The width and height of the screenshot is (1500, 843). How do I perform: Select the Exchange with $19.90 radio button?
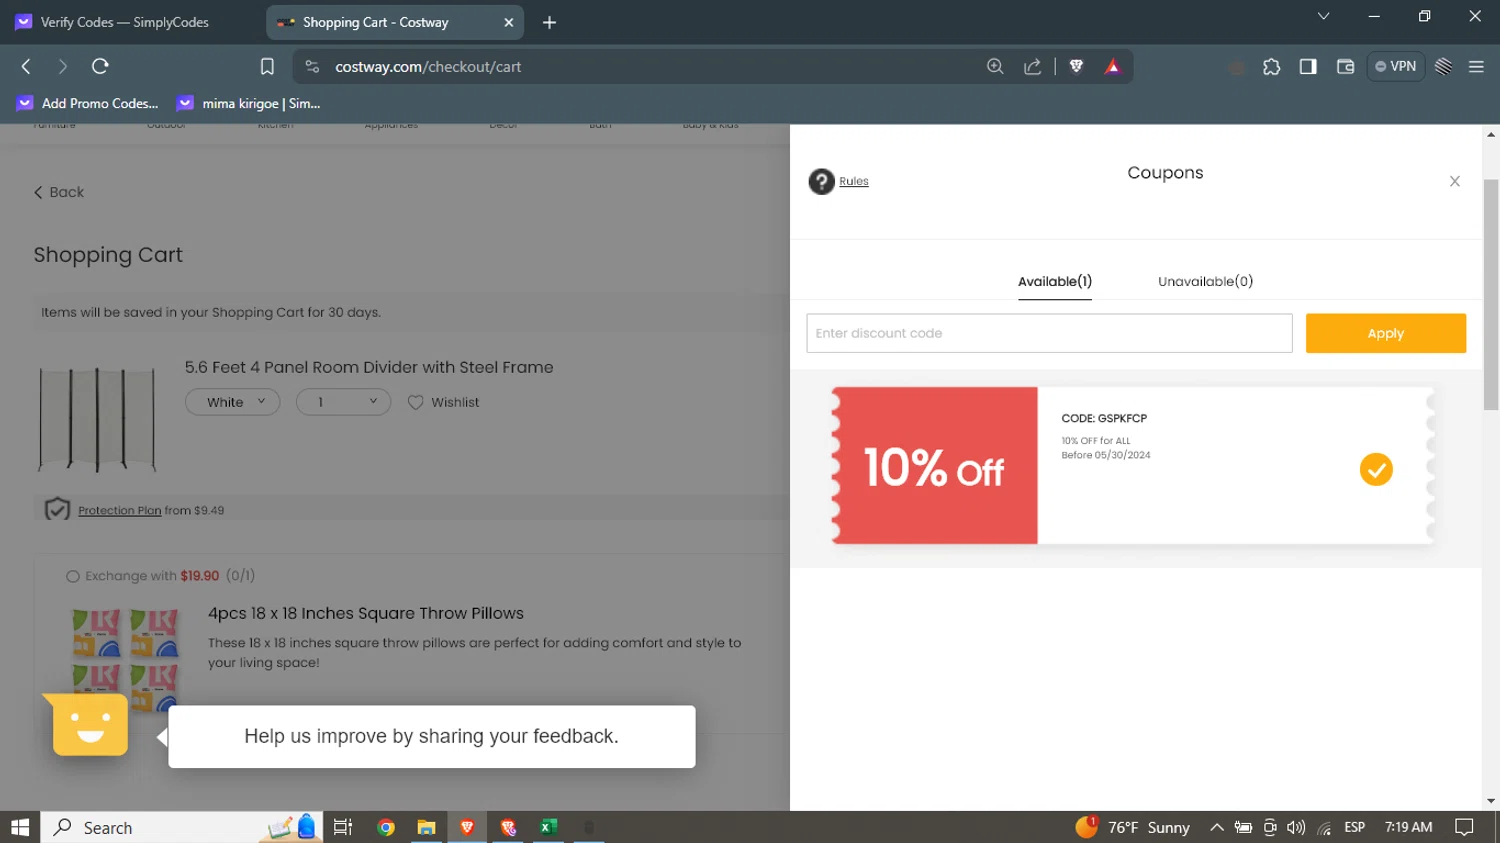point(72,576)
